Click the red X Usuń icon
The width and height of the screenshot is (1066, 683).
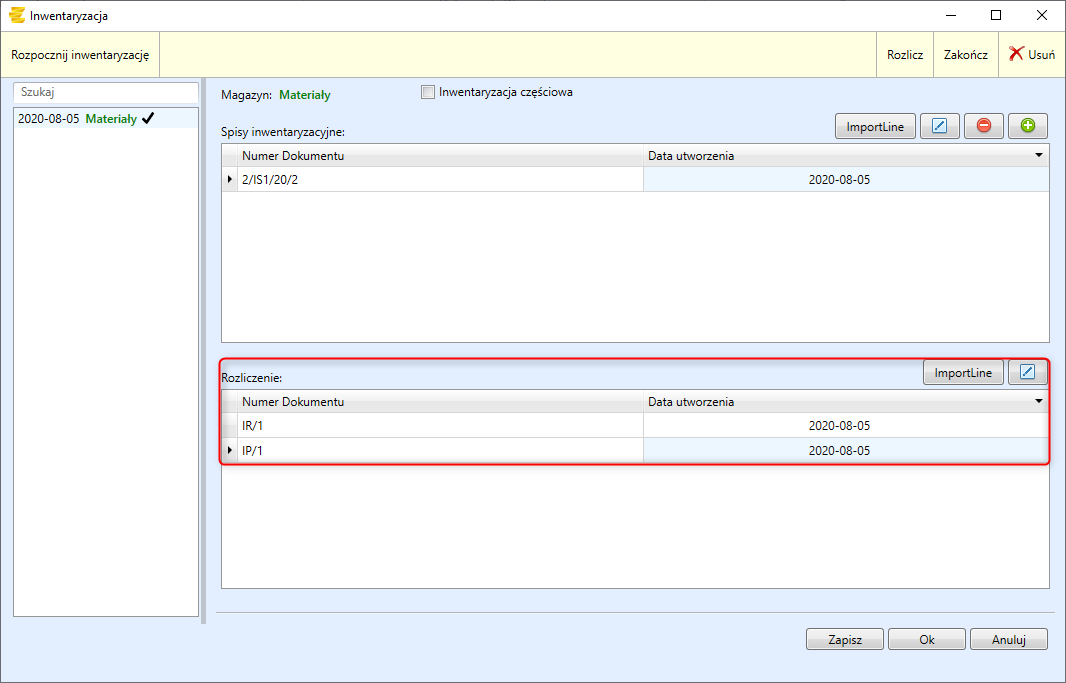1017,55
